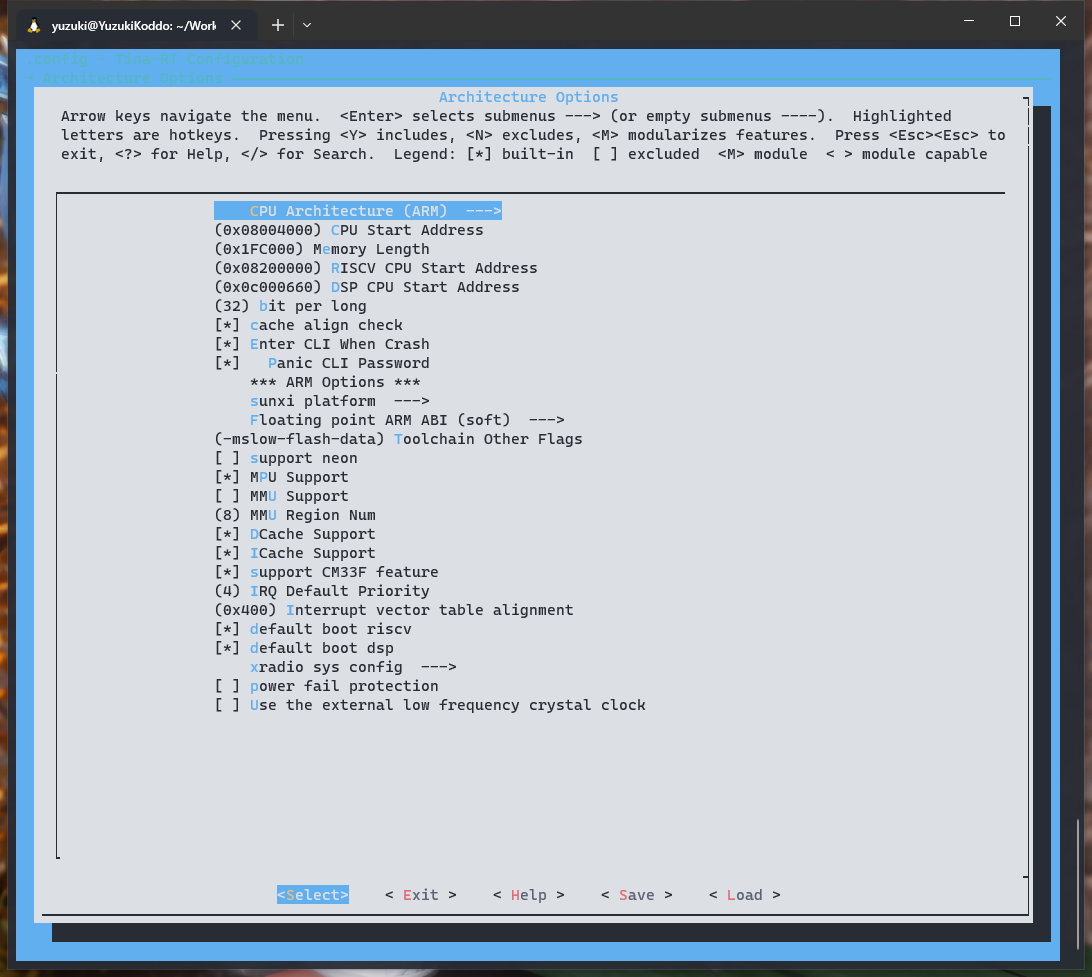The height and width of the screenshot is (977, 1092).
Task: Minimize the terminal window
Action: click(968, 21)
